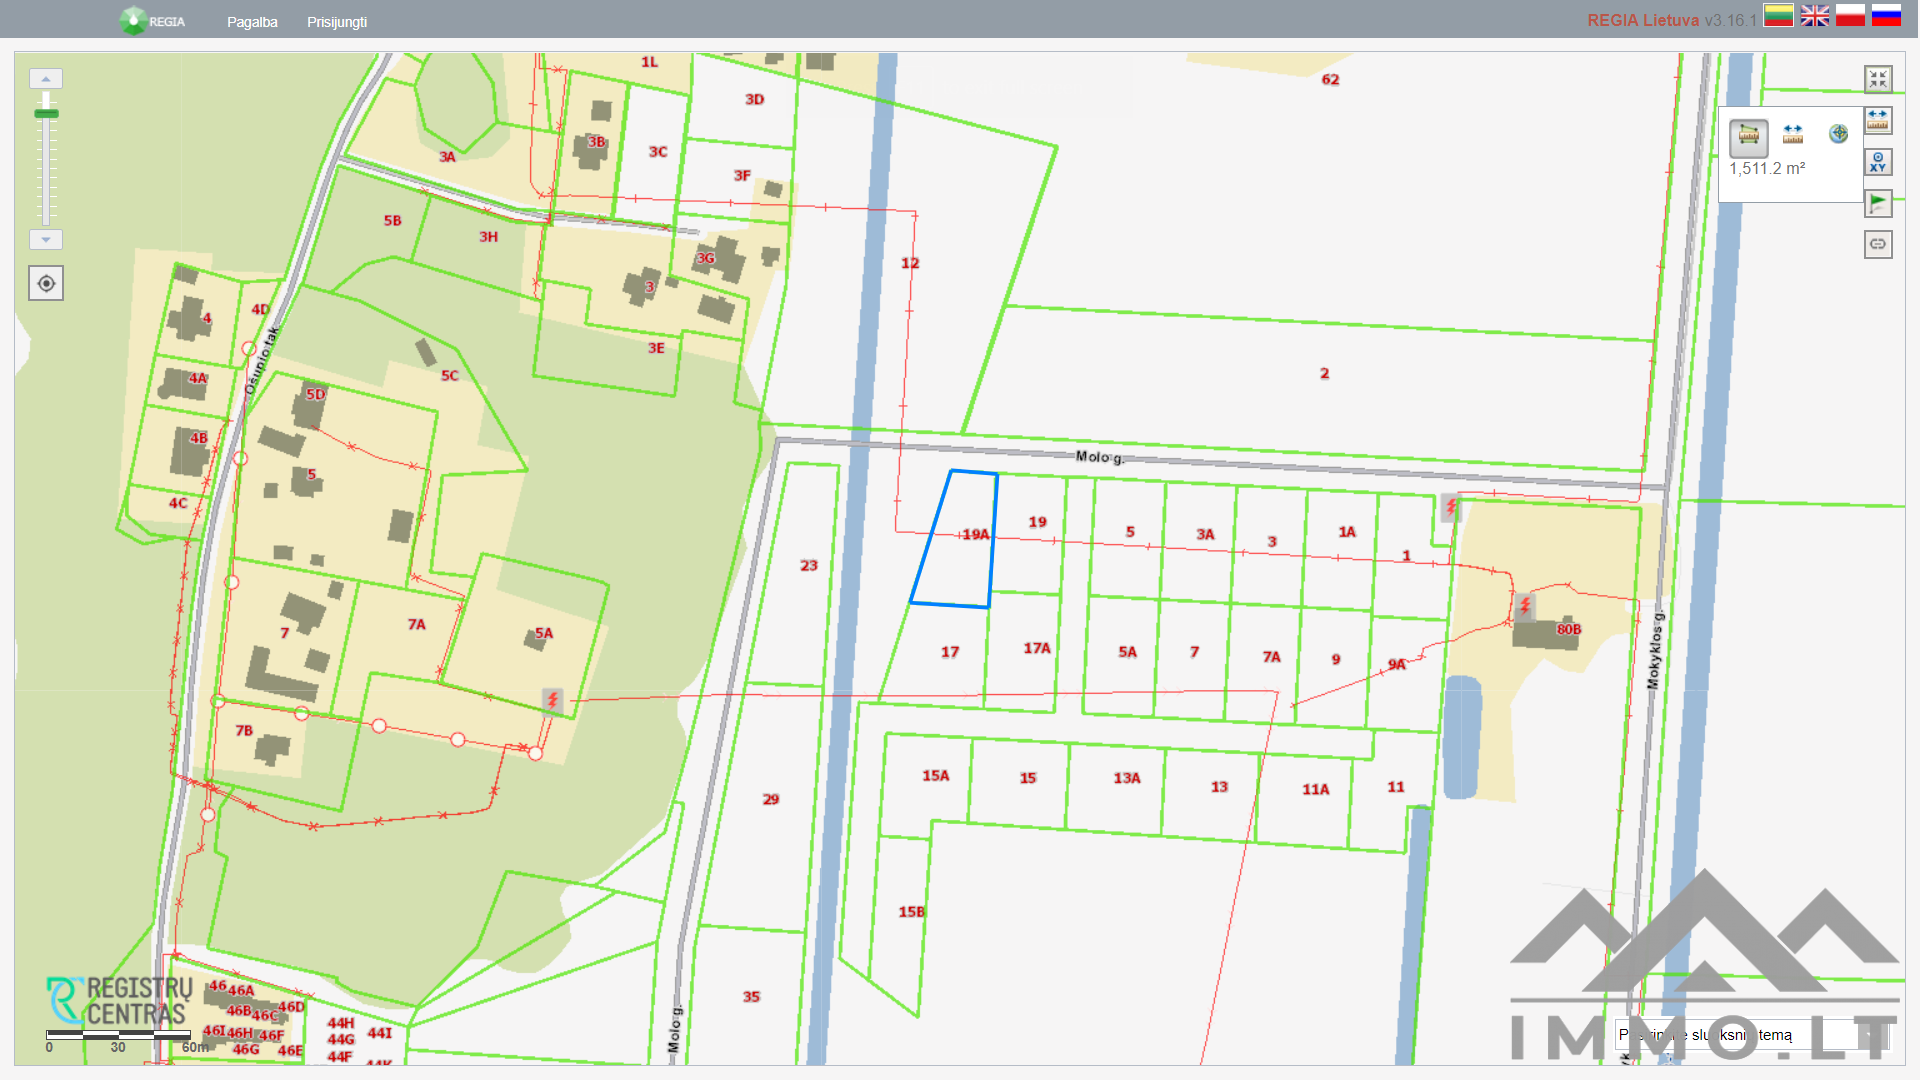Click the REGIA logo link
Image resolution: width=1920 pixels, height=1080 pixels.
(152, 21)
